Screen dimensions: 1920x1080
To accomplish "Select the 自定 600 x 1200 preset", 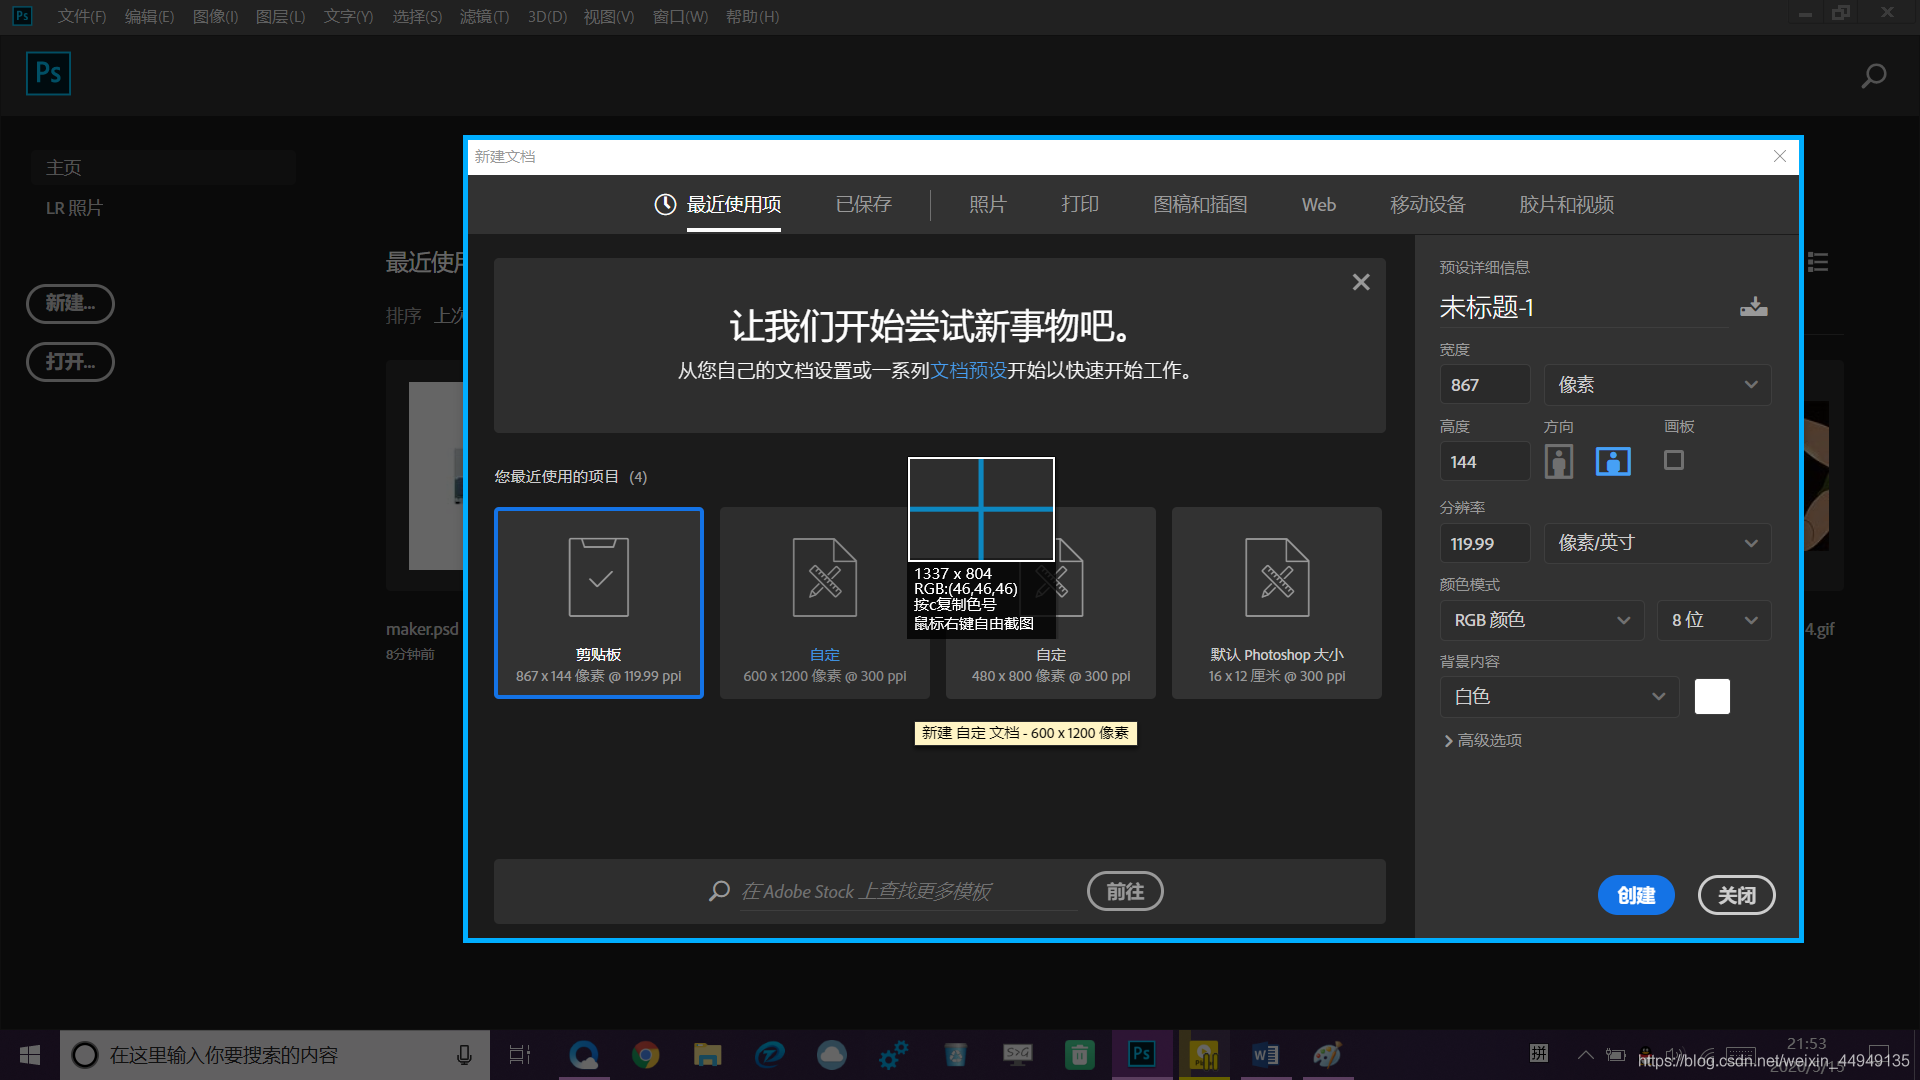I will pos(825,603).
